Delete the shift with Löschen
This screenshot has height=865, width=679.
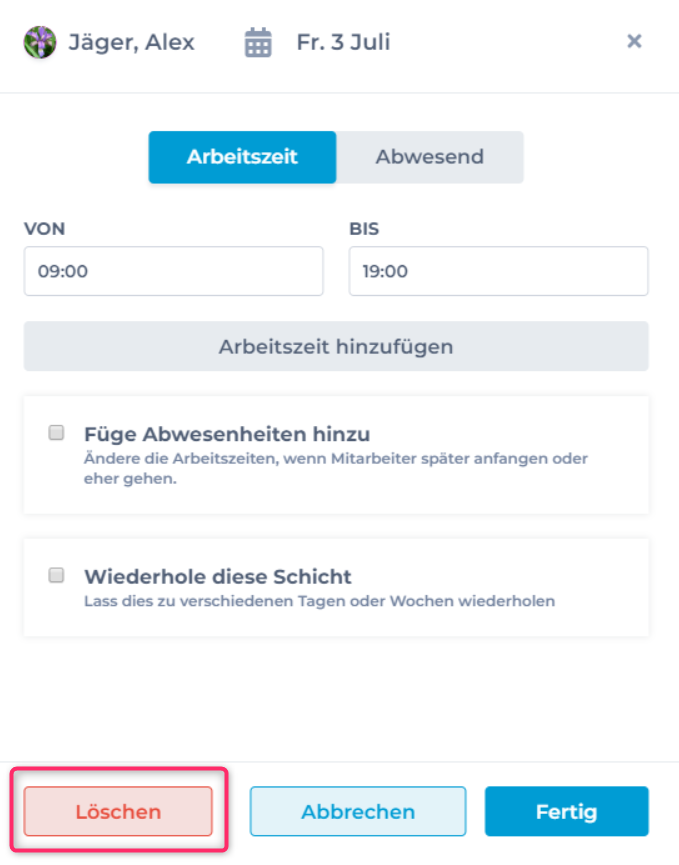point(118,811)
